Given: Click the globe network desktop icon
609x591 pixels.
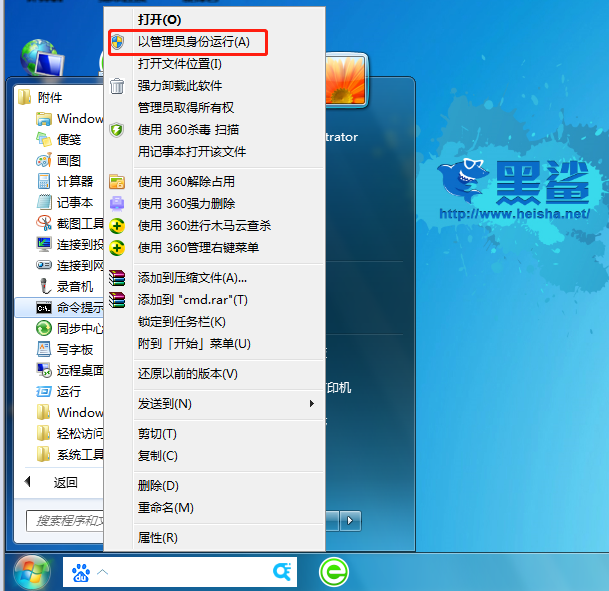Looking at the screenshot, I should [x=43, y=58].
